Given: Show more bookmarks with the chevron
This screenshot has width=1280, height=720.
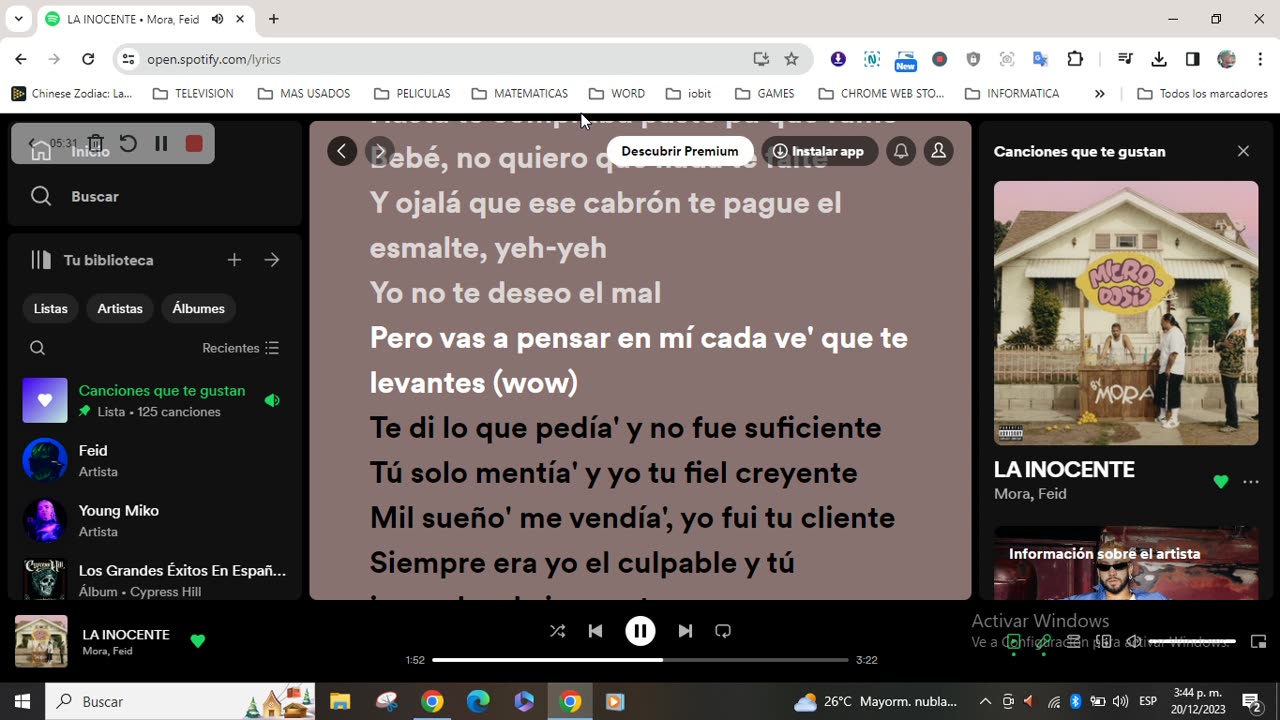Looking at the screenshot, I should (1100, 93).
